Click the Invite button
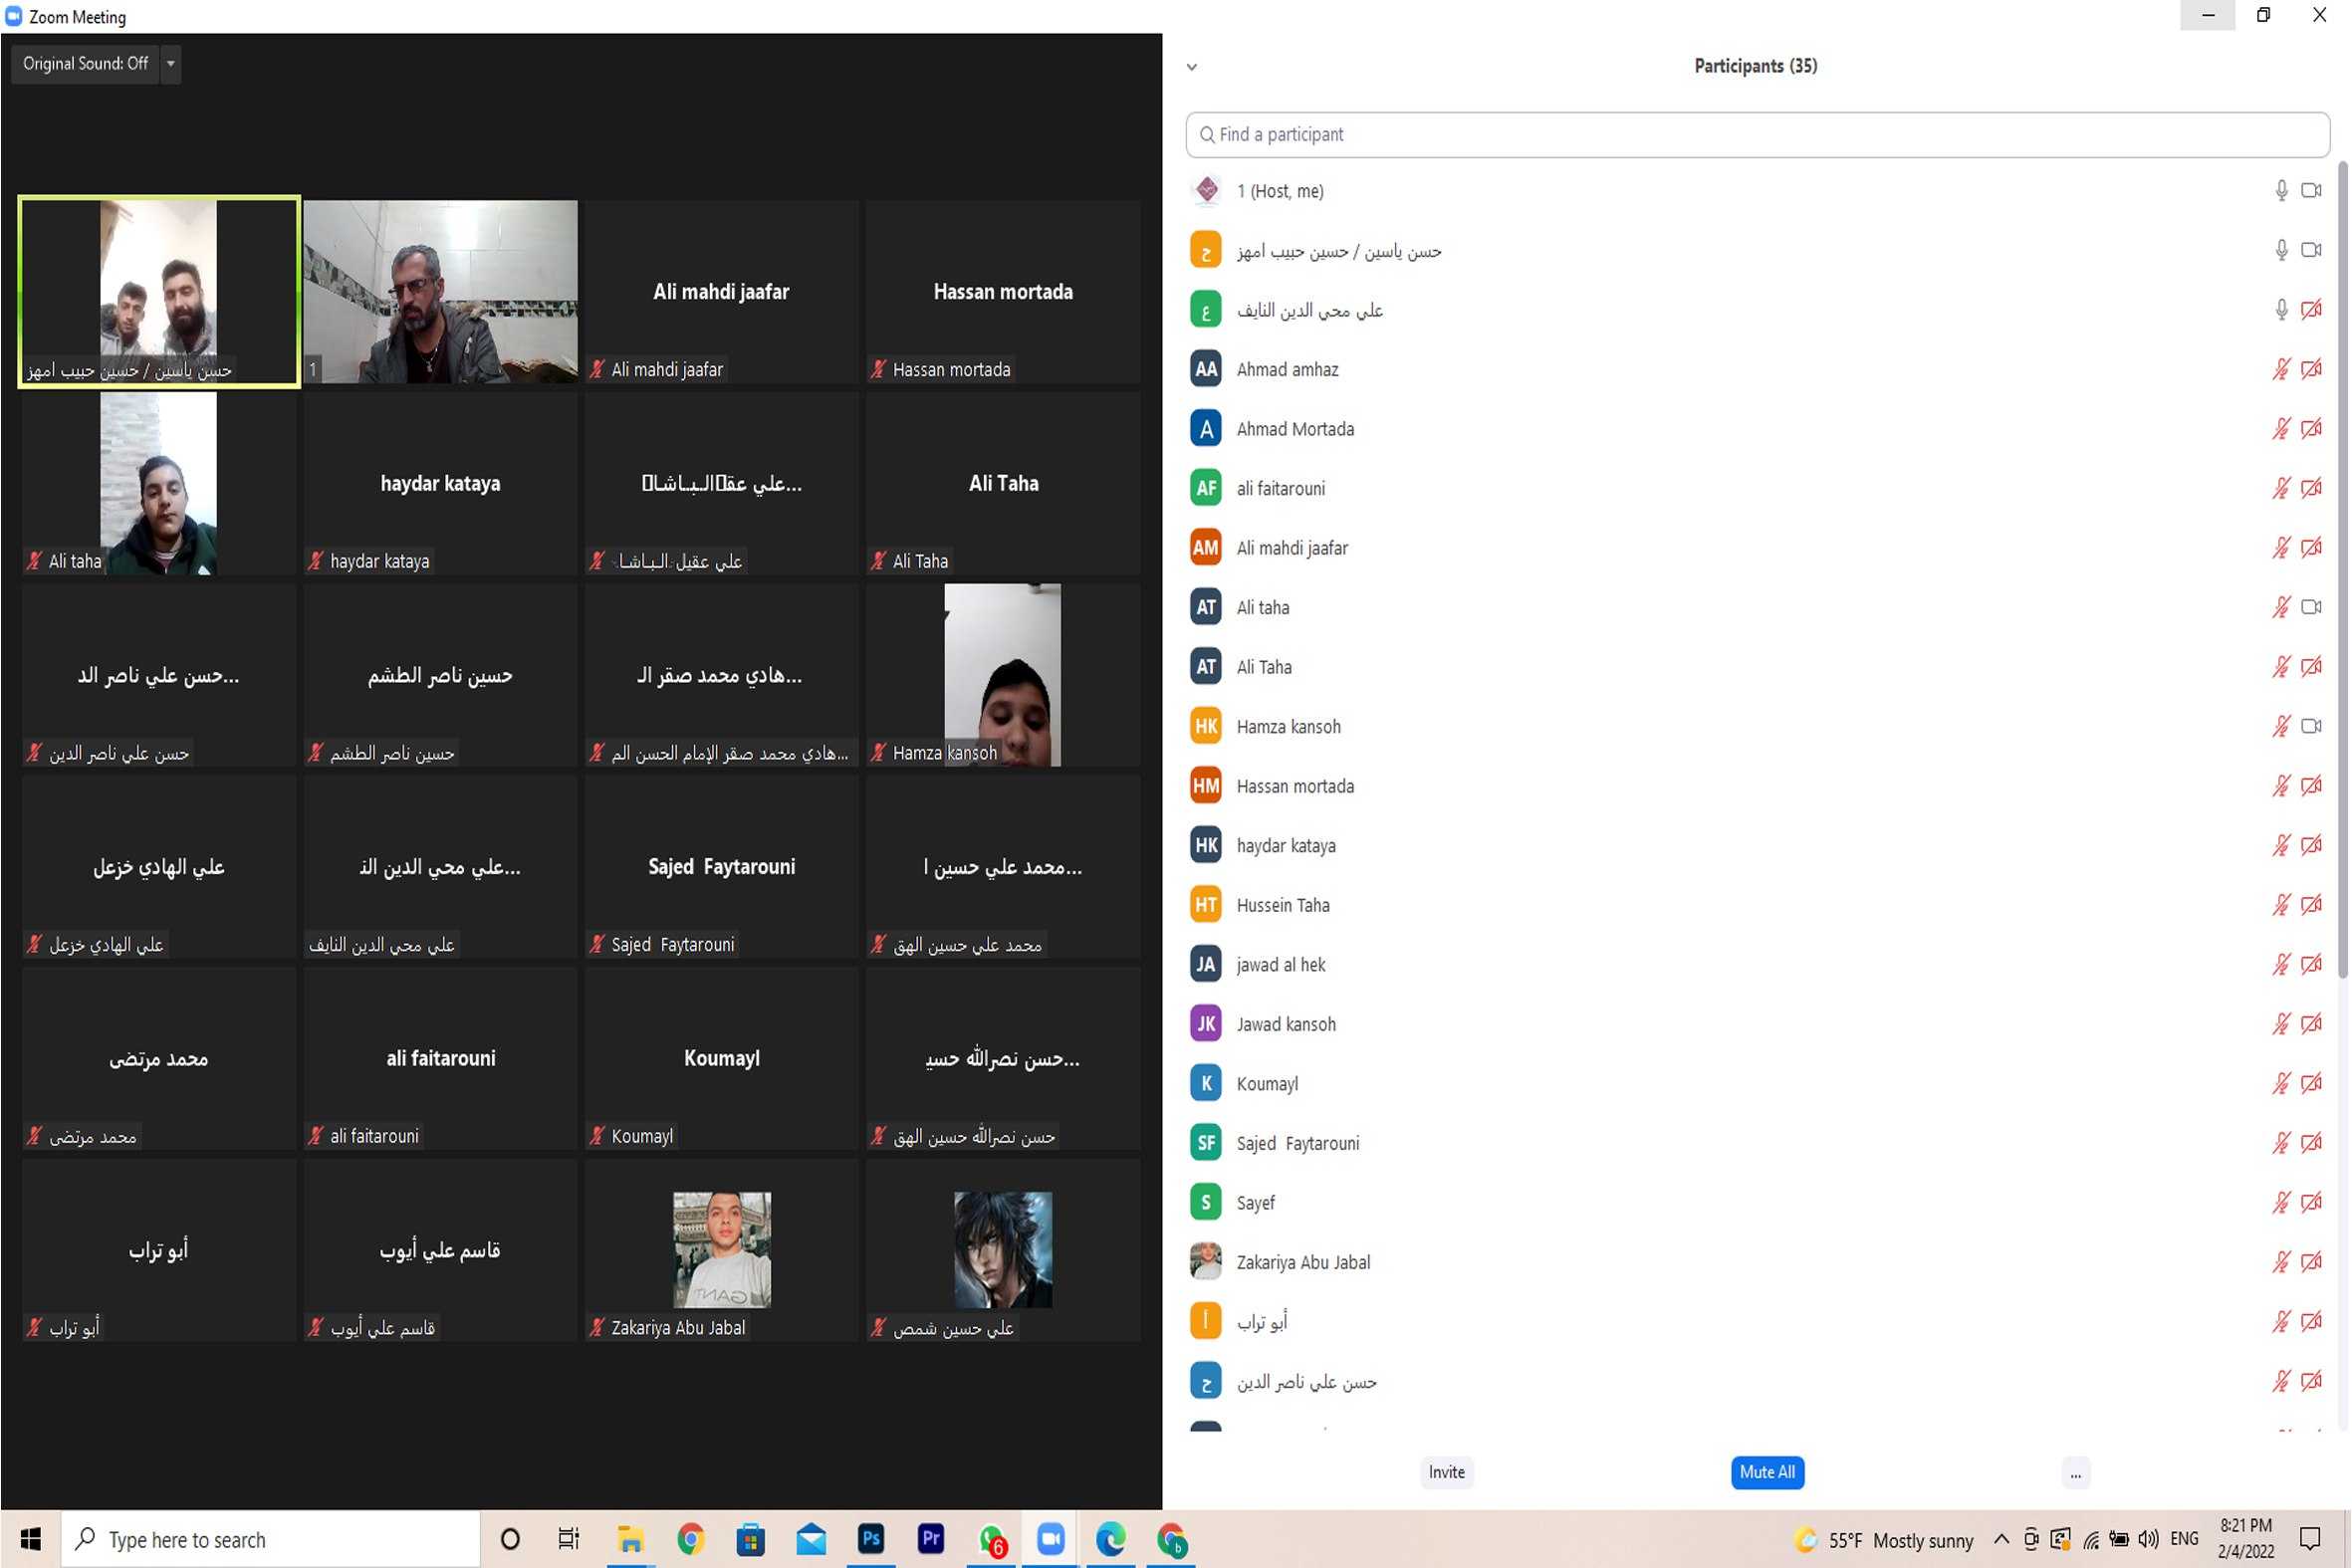 (x=1446, y=1472)
